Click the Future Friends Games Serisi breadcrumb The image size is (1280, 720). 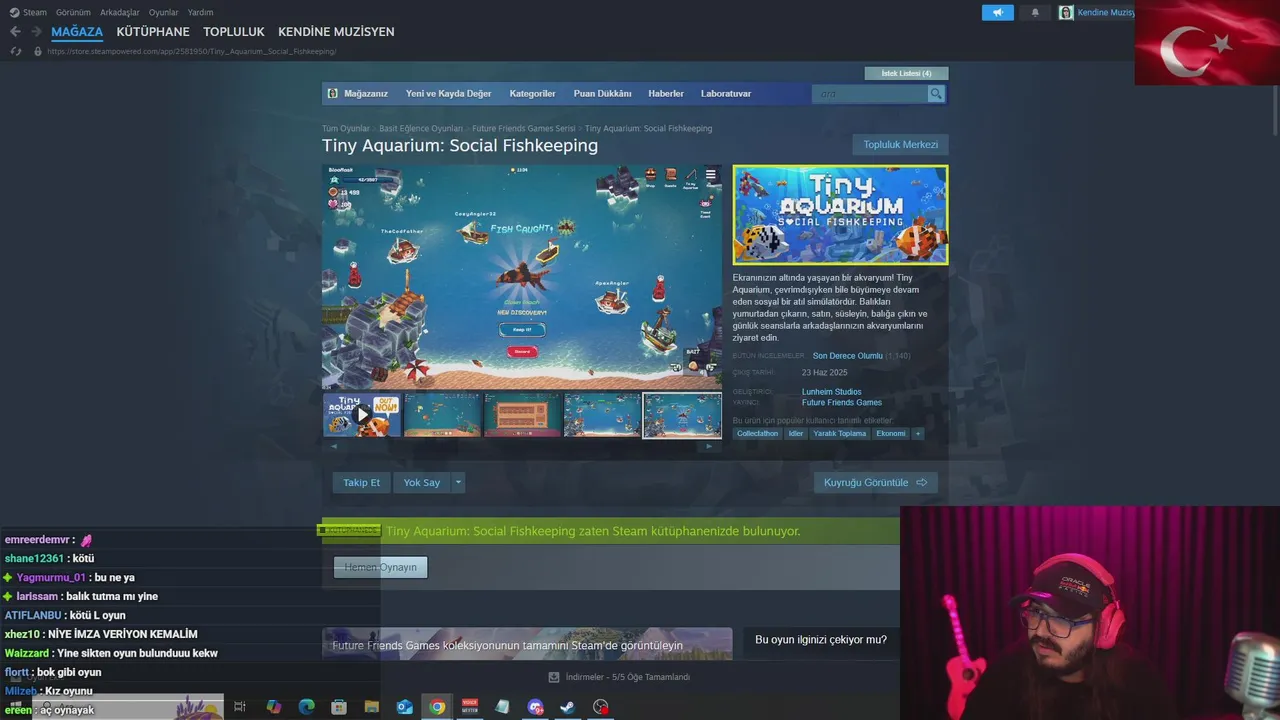tap(524, 129)
